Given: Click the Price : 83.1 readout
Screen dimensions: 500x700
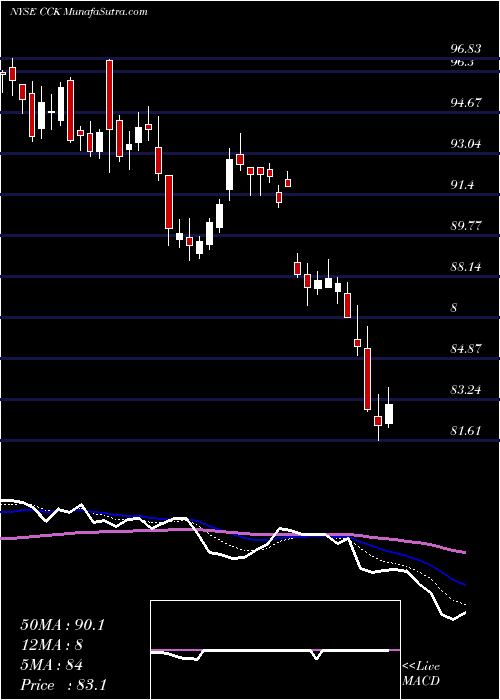Looking at the screenshot, I should point(63,685).
